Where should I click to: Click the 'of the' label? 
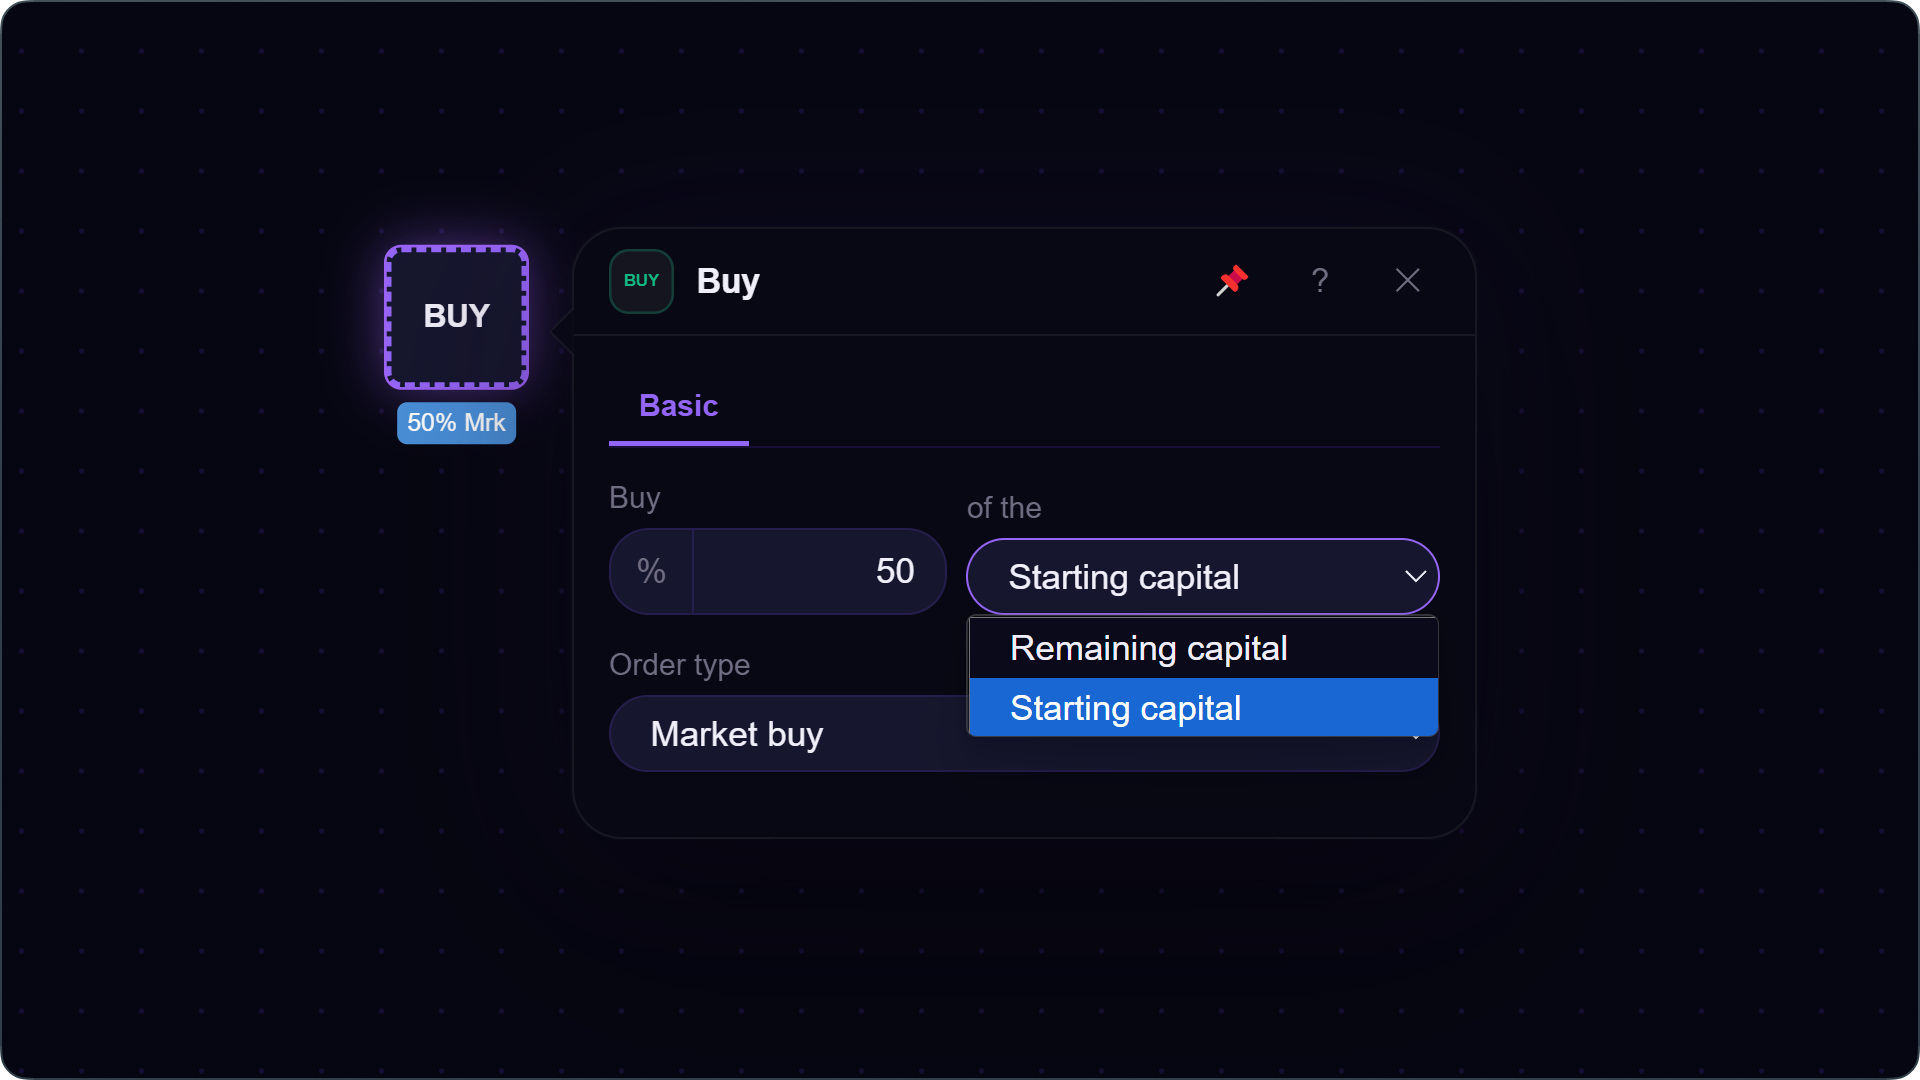1004,508
